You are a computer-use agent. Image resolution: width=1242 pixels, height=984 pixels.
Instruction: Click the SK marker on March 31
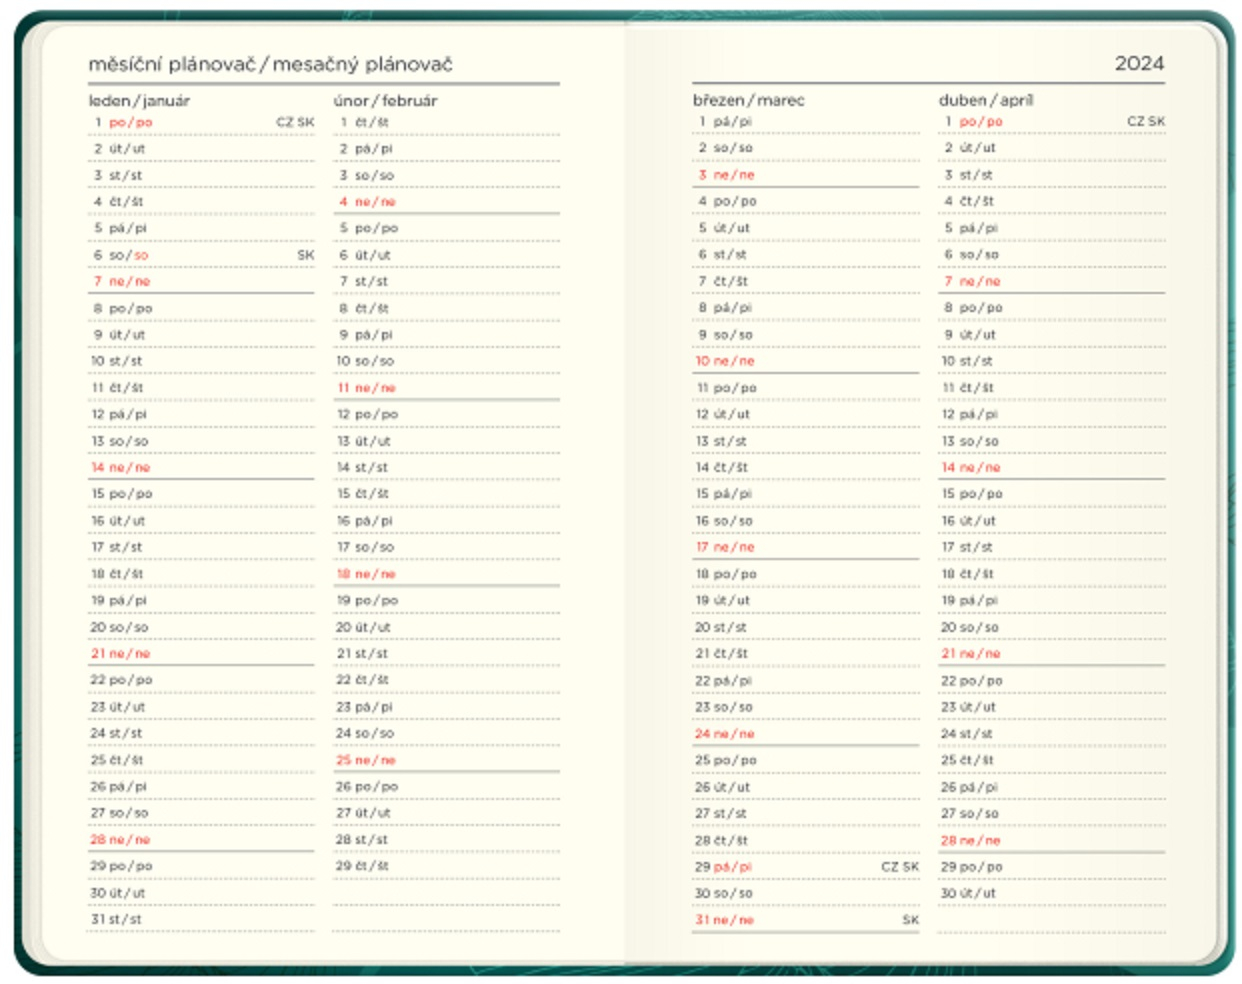910,919
